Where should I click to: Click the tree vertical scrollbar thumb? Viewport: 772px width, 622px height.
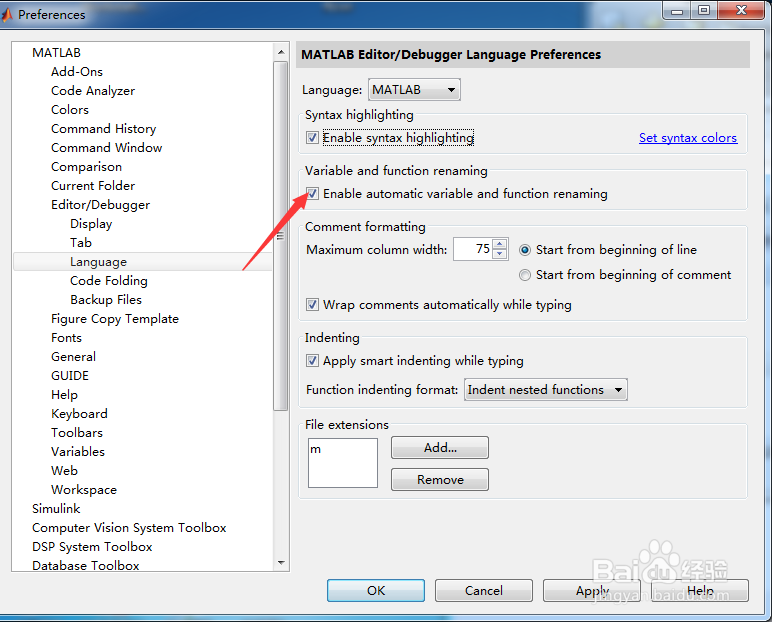coord(281,235)
